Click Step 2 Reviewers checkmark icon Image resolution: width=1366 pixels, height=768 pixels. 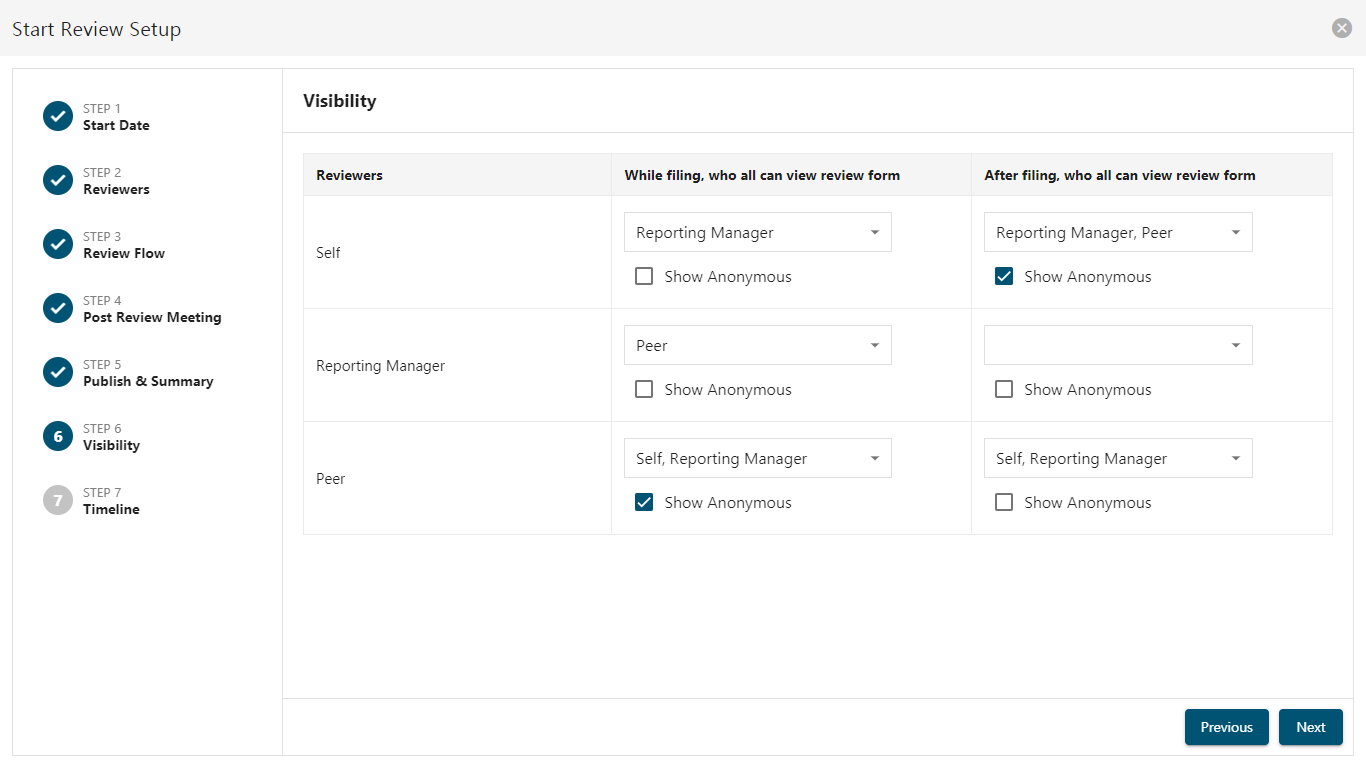coord(58,180)
